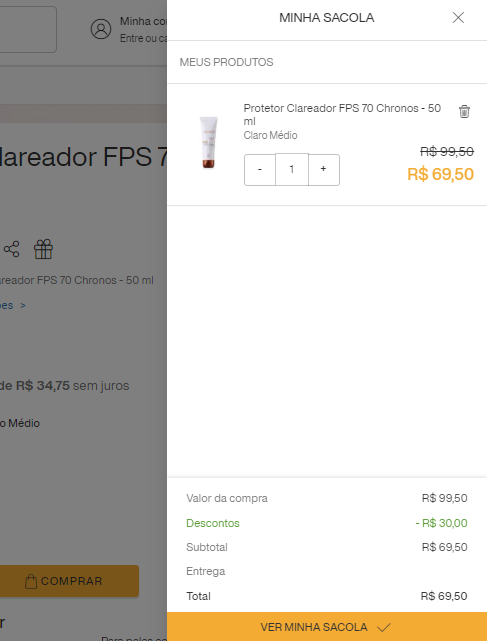Select the shopping bag icon in Comprar
Viewport: 487px width, 641px height.
(x=31, y=581)
